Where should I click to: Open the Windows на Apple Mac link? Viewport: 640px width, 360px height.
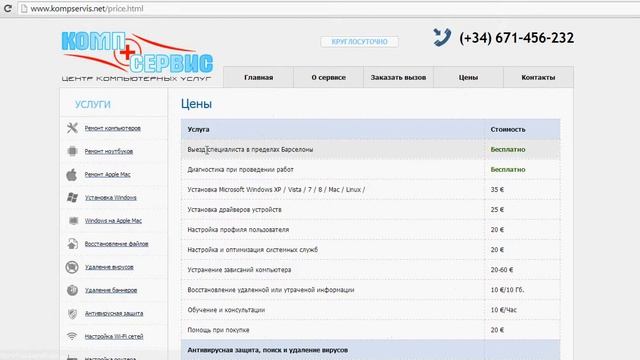tap(113, 221)
